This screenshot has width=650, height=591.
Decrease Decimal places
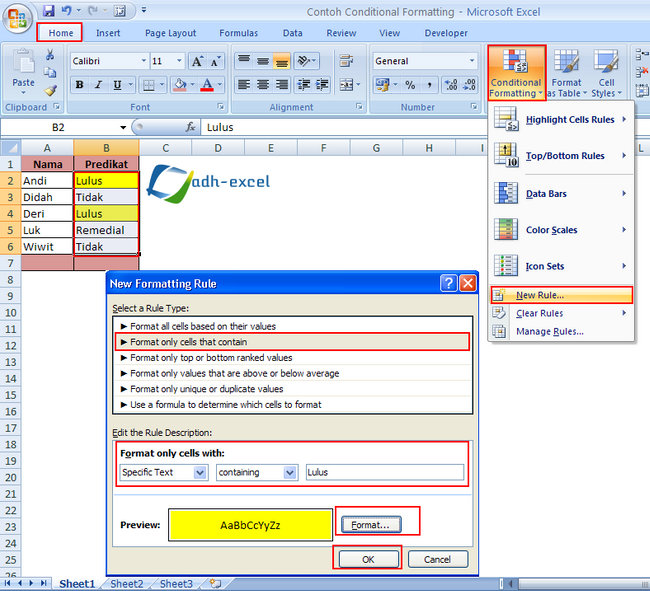(469, 85)
